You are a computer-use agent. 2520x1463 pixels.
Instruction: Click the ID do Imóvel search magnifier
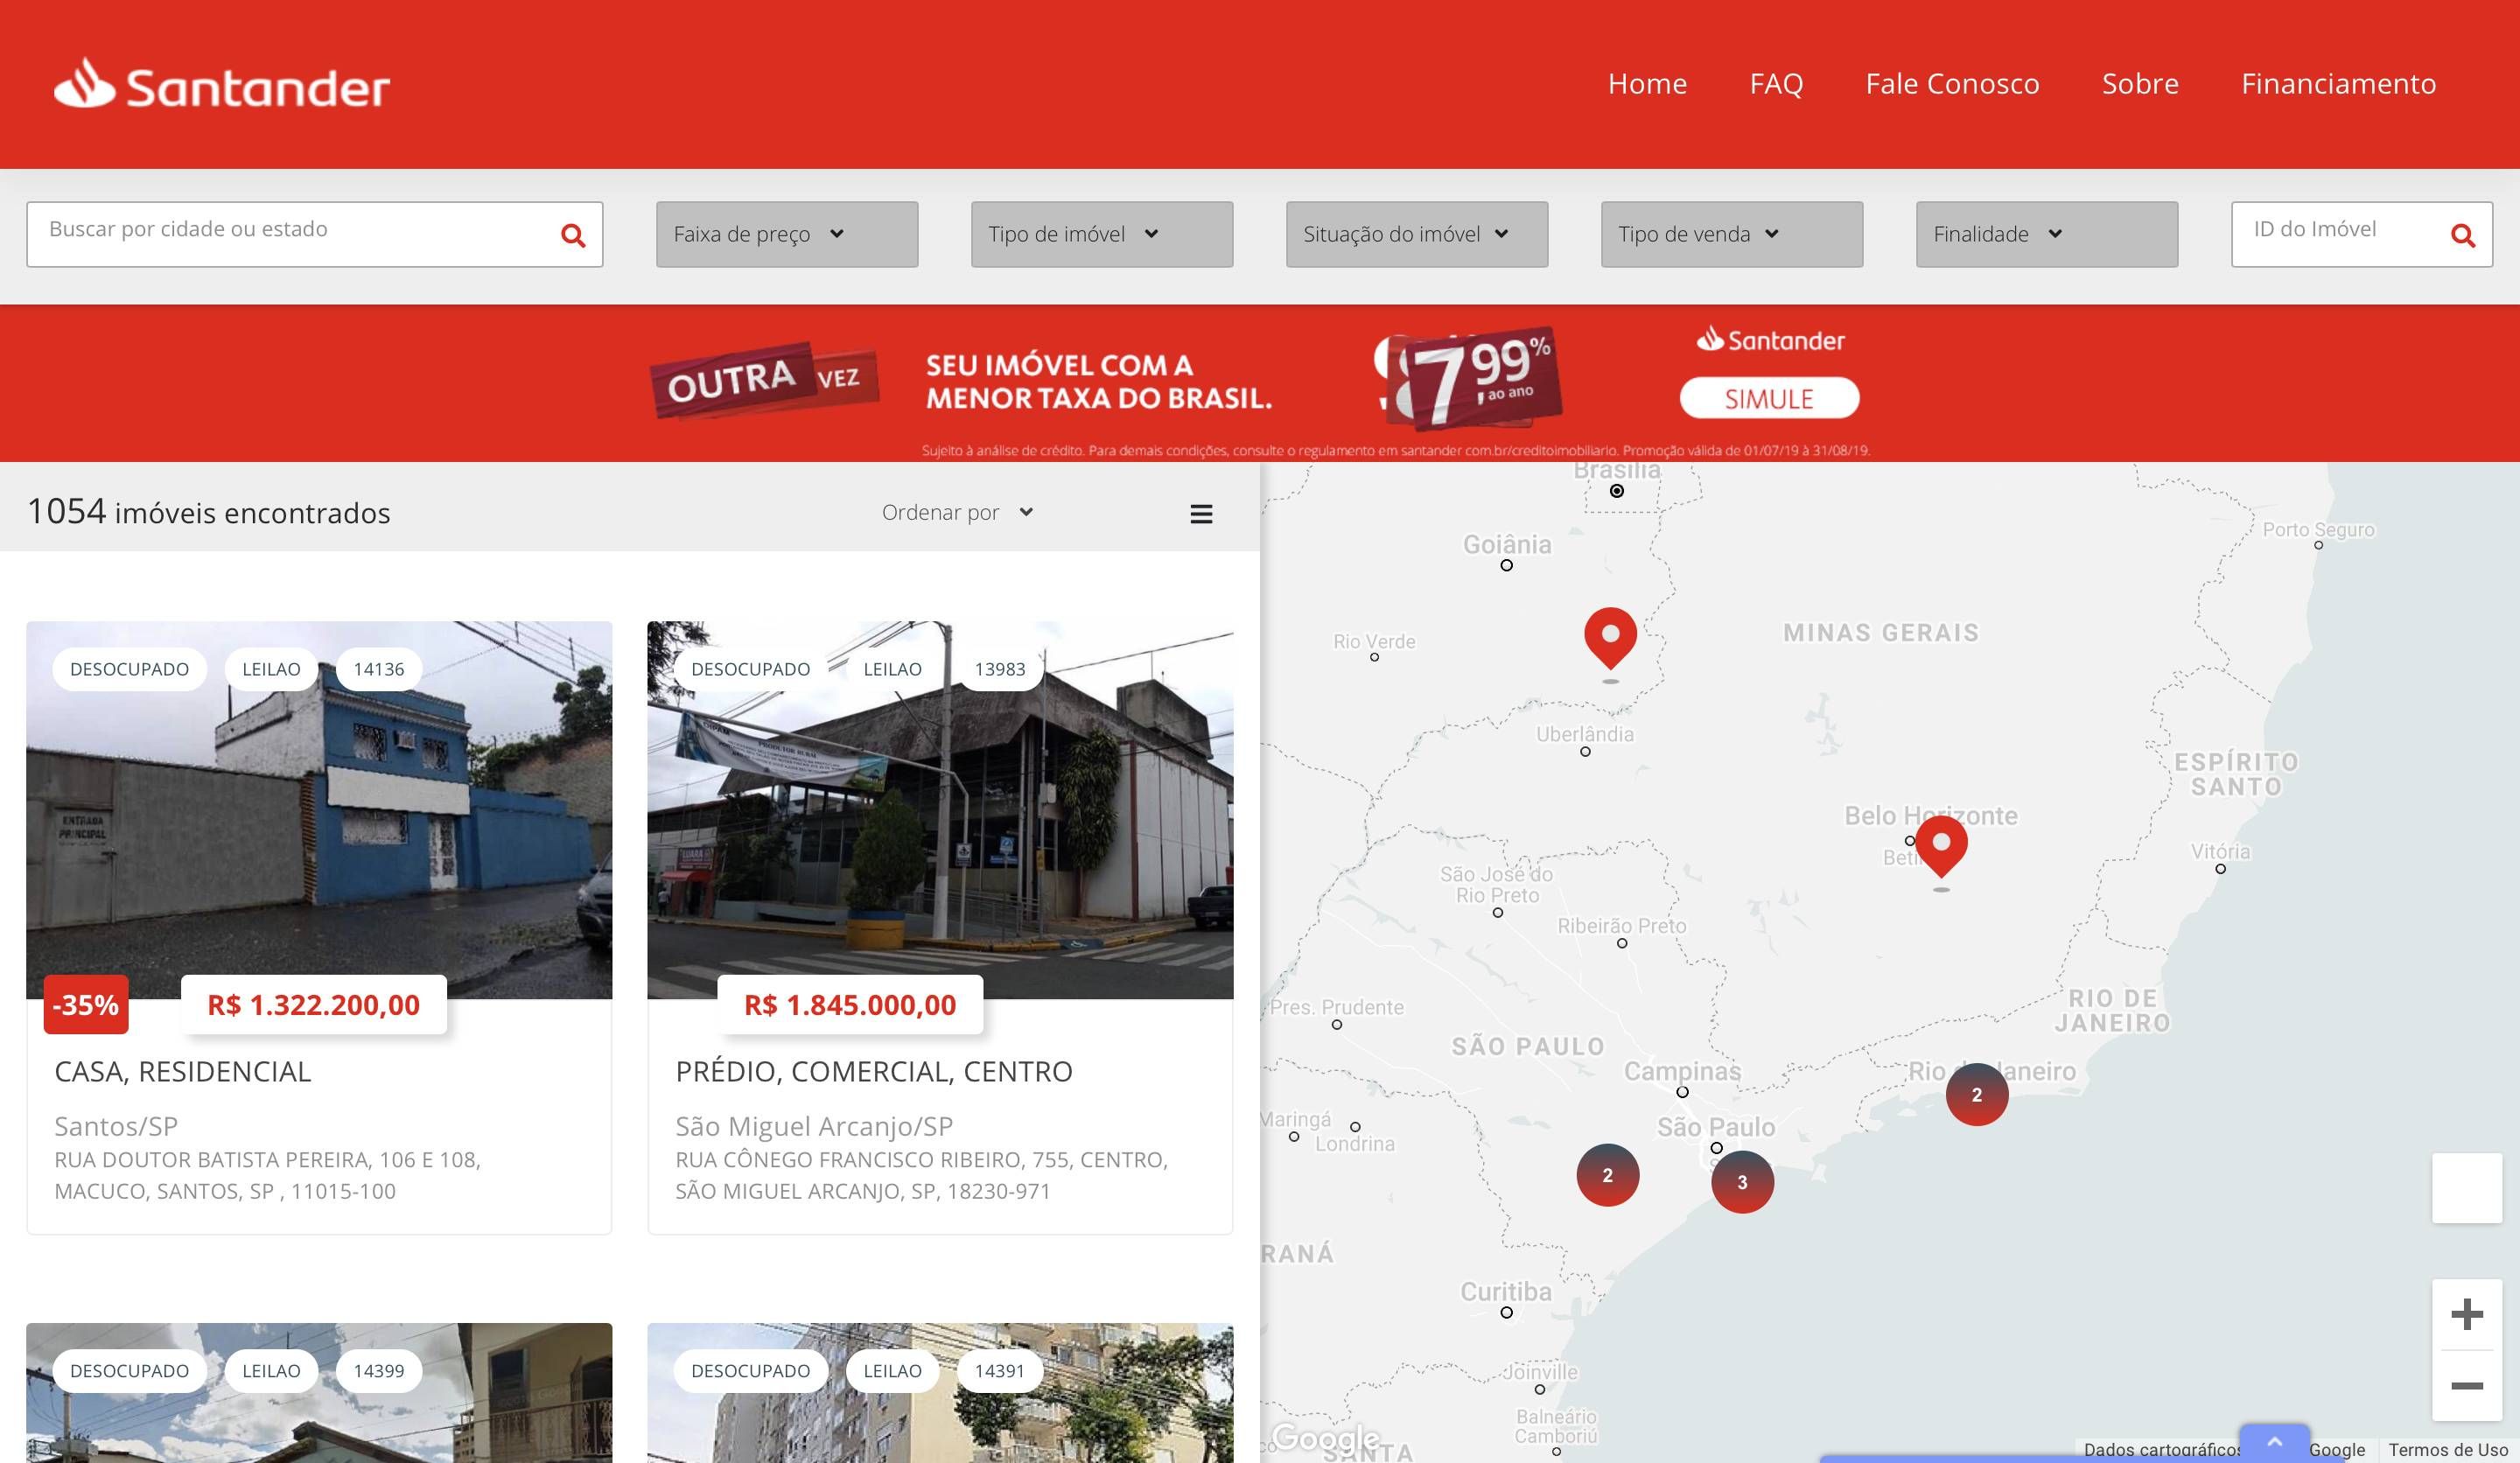click(x=2463, y=235)
